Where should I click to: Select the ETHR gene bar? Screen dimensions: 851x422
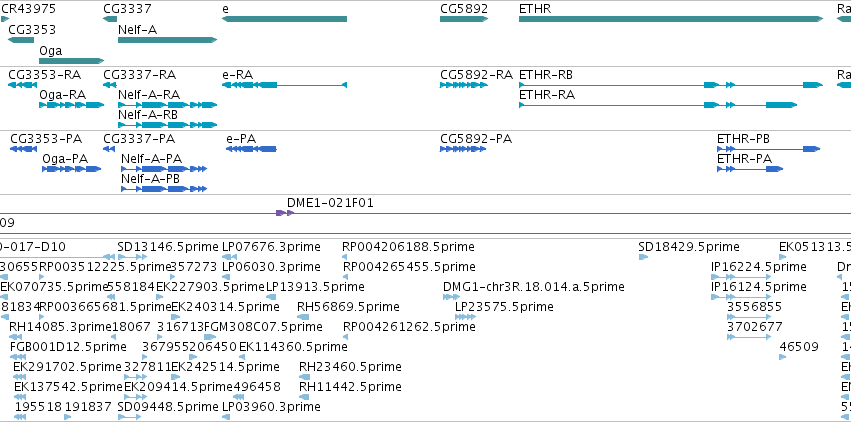tap(671, 19)
